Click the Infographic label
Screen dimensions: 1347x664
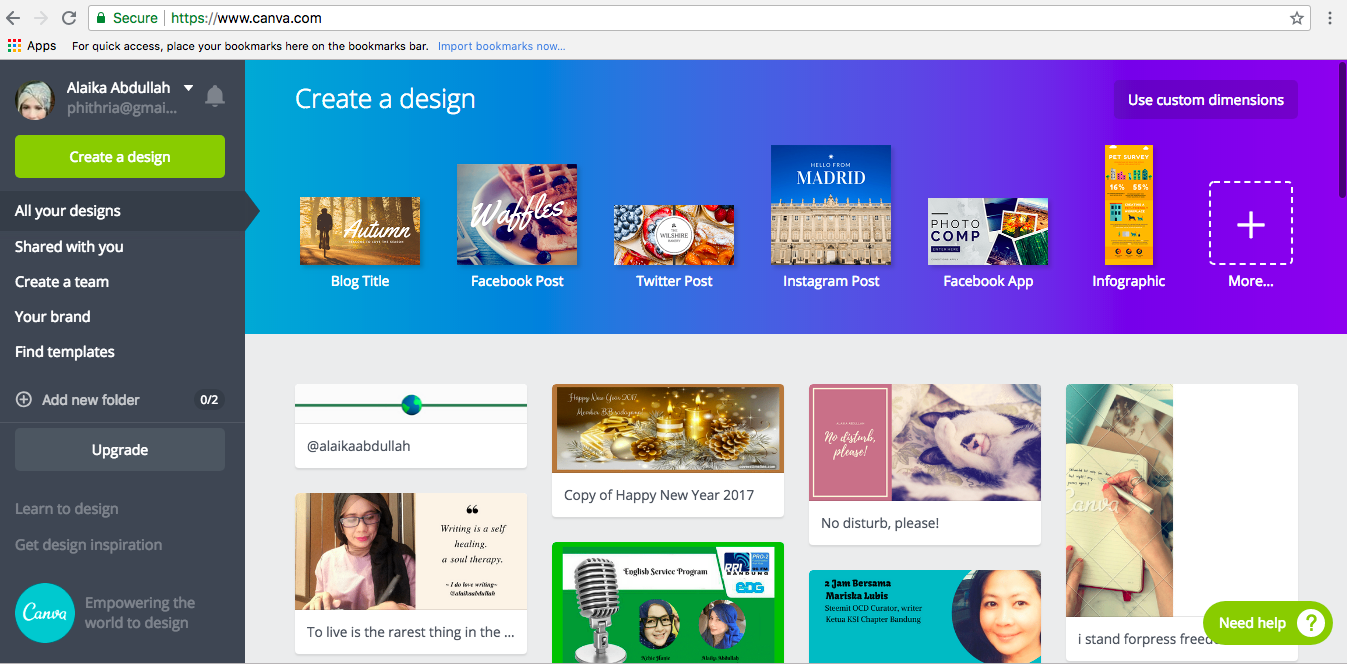pyautogui.click(x=1129, y=281)
